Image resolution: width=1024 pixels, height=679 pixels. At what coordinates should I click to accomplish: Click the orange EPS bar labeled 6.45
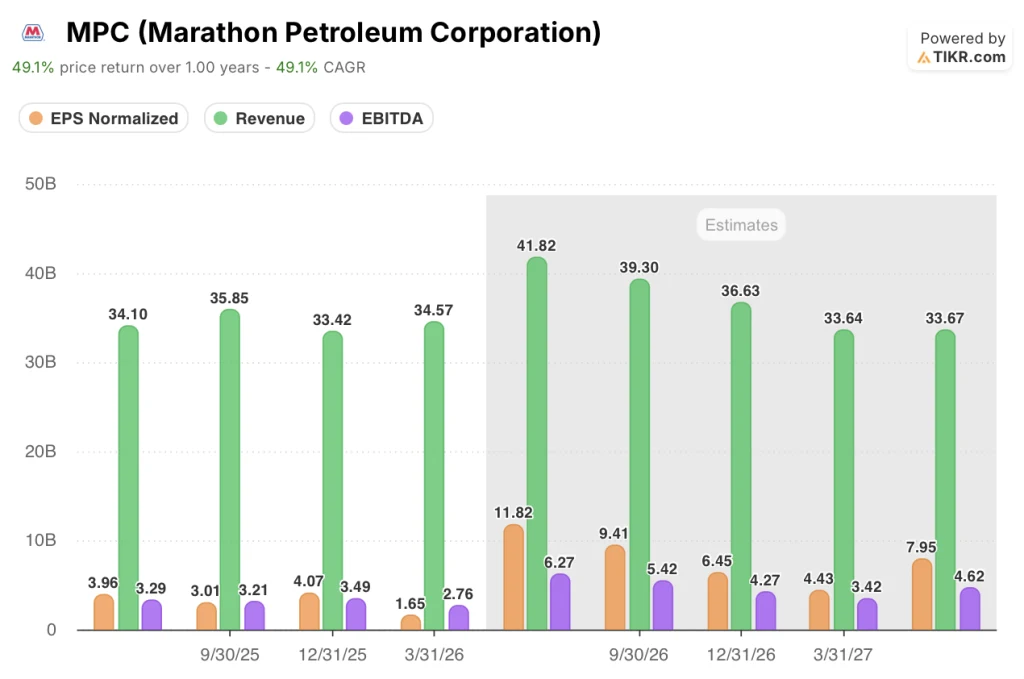[x=718, y=601]
